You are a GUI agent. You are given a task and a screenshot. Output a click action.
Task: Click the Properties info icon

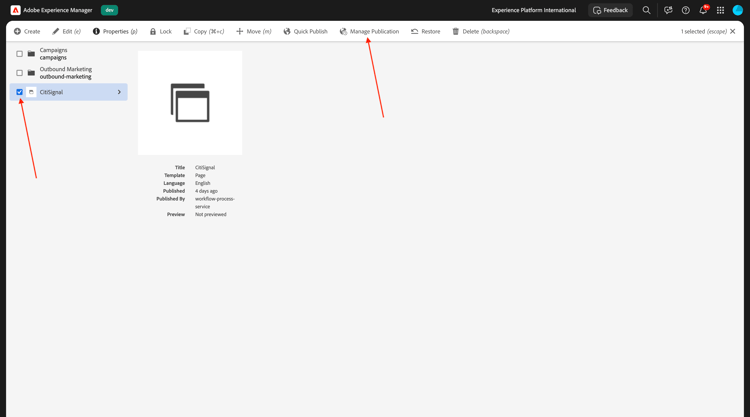tap(96, 31)
